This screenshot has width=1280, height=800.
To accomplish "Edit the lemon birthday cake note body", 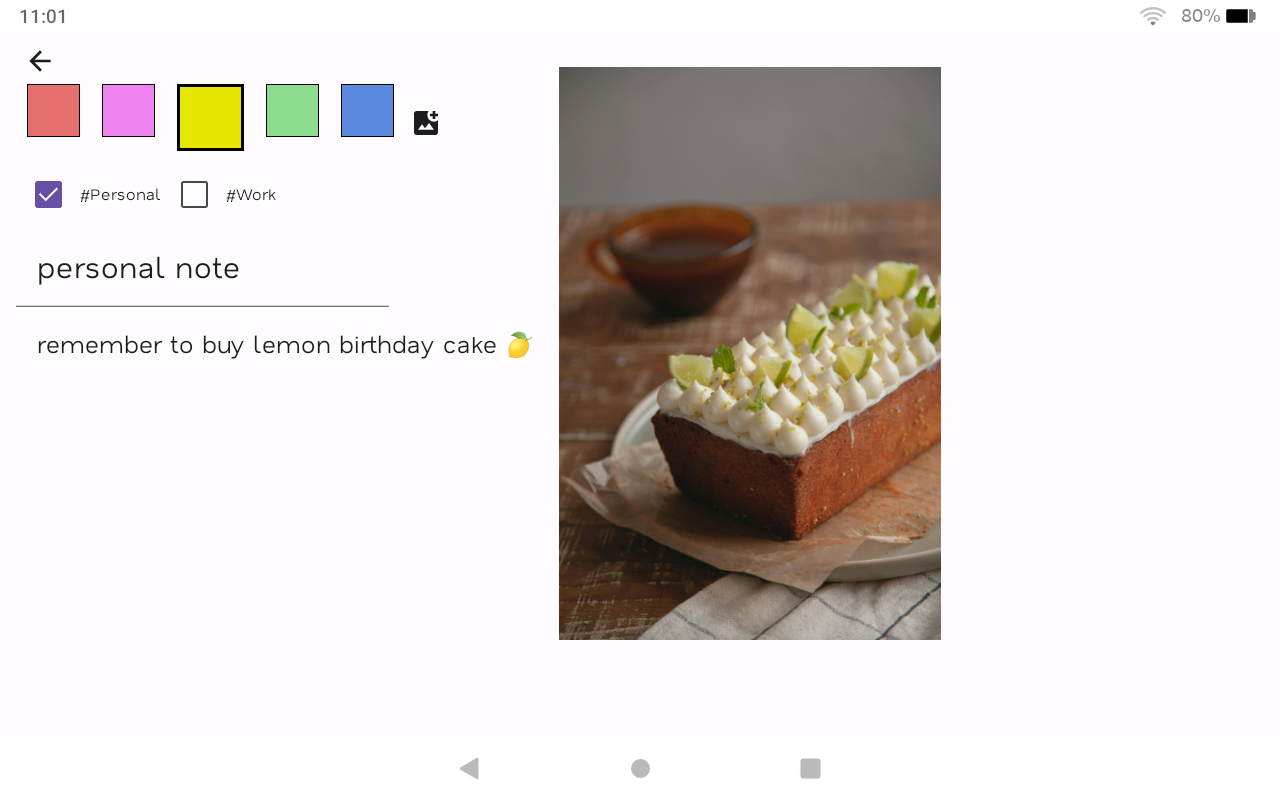I will click(x=284, y=345).
